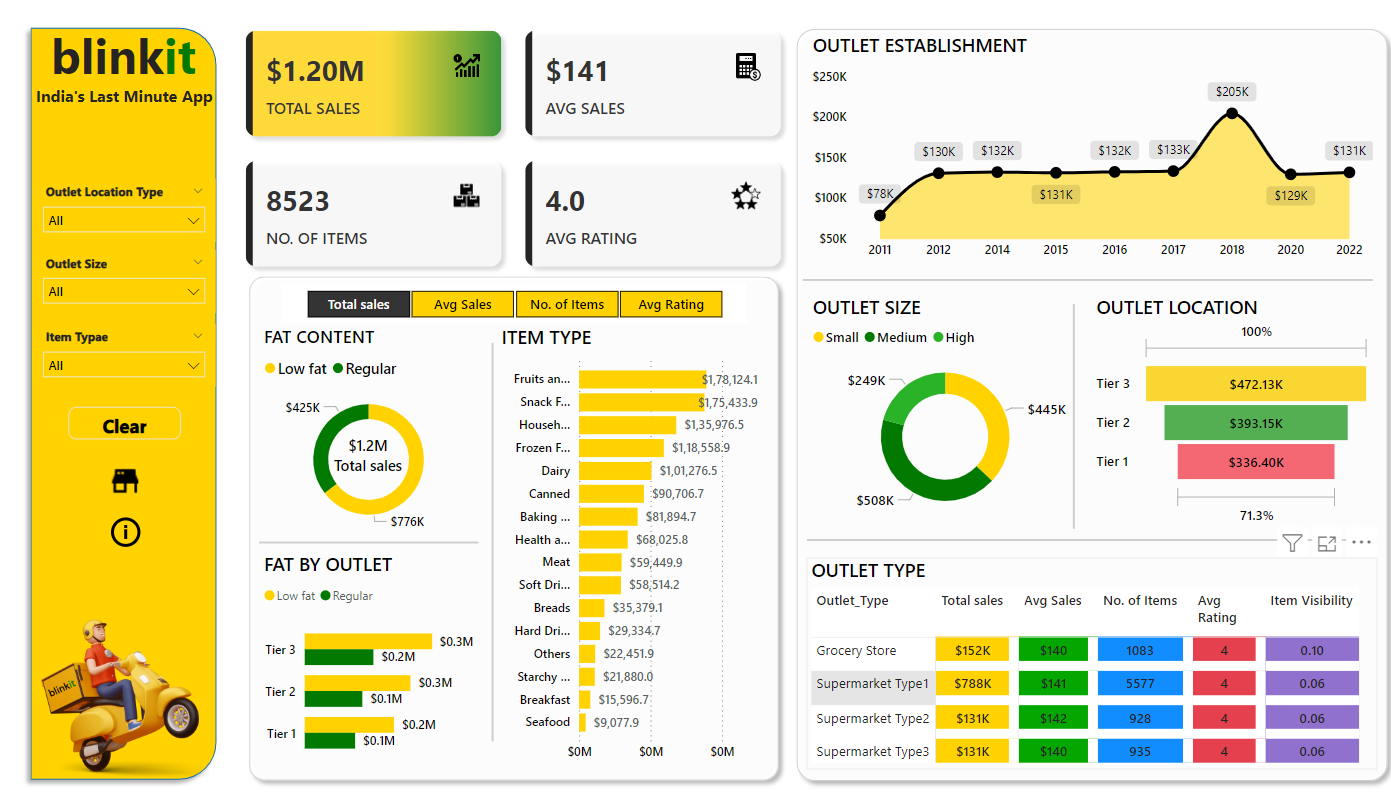This screenshot has height=795, width=1391.
Task: Toggle Medium legend in Outlet Size
Action: point(896,338)
